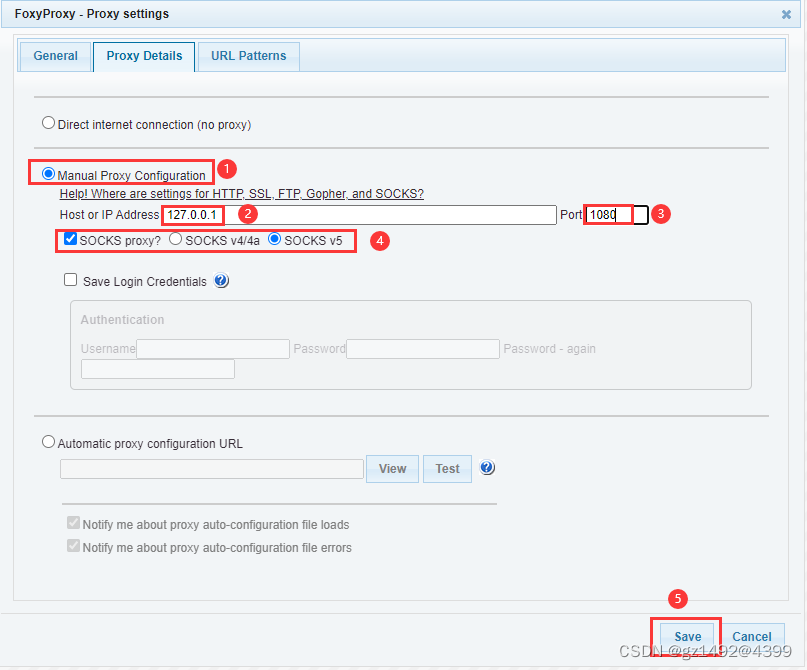Open the URL Patterns tab
This screenshot has width=807, height=670.
(x=249, y=56)
